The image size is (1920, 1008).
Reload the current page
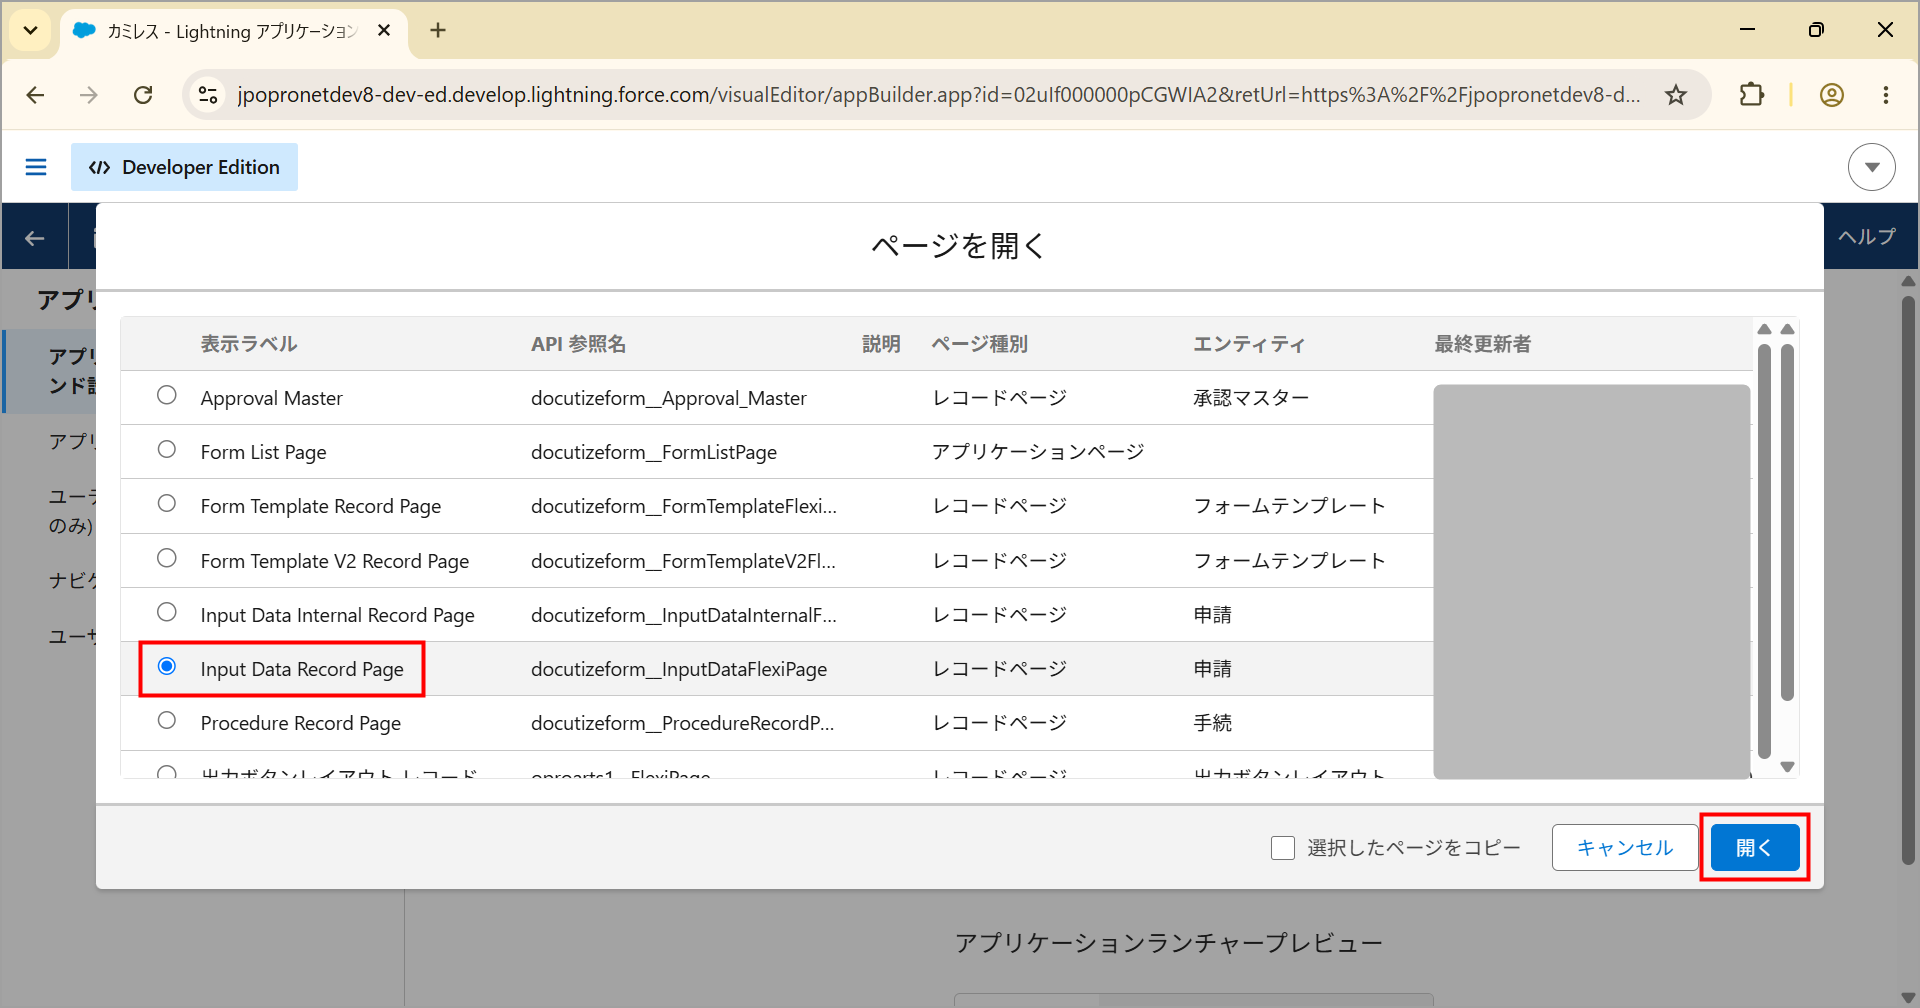[x=143, y=95]
